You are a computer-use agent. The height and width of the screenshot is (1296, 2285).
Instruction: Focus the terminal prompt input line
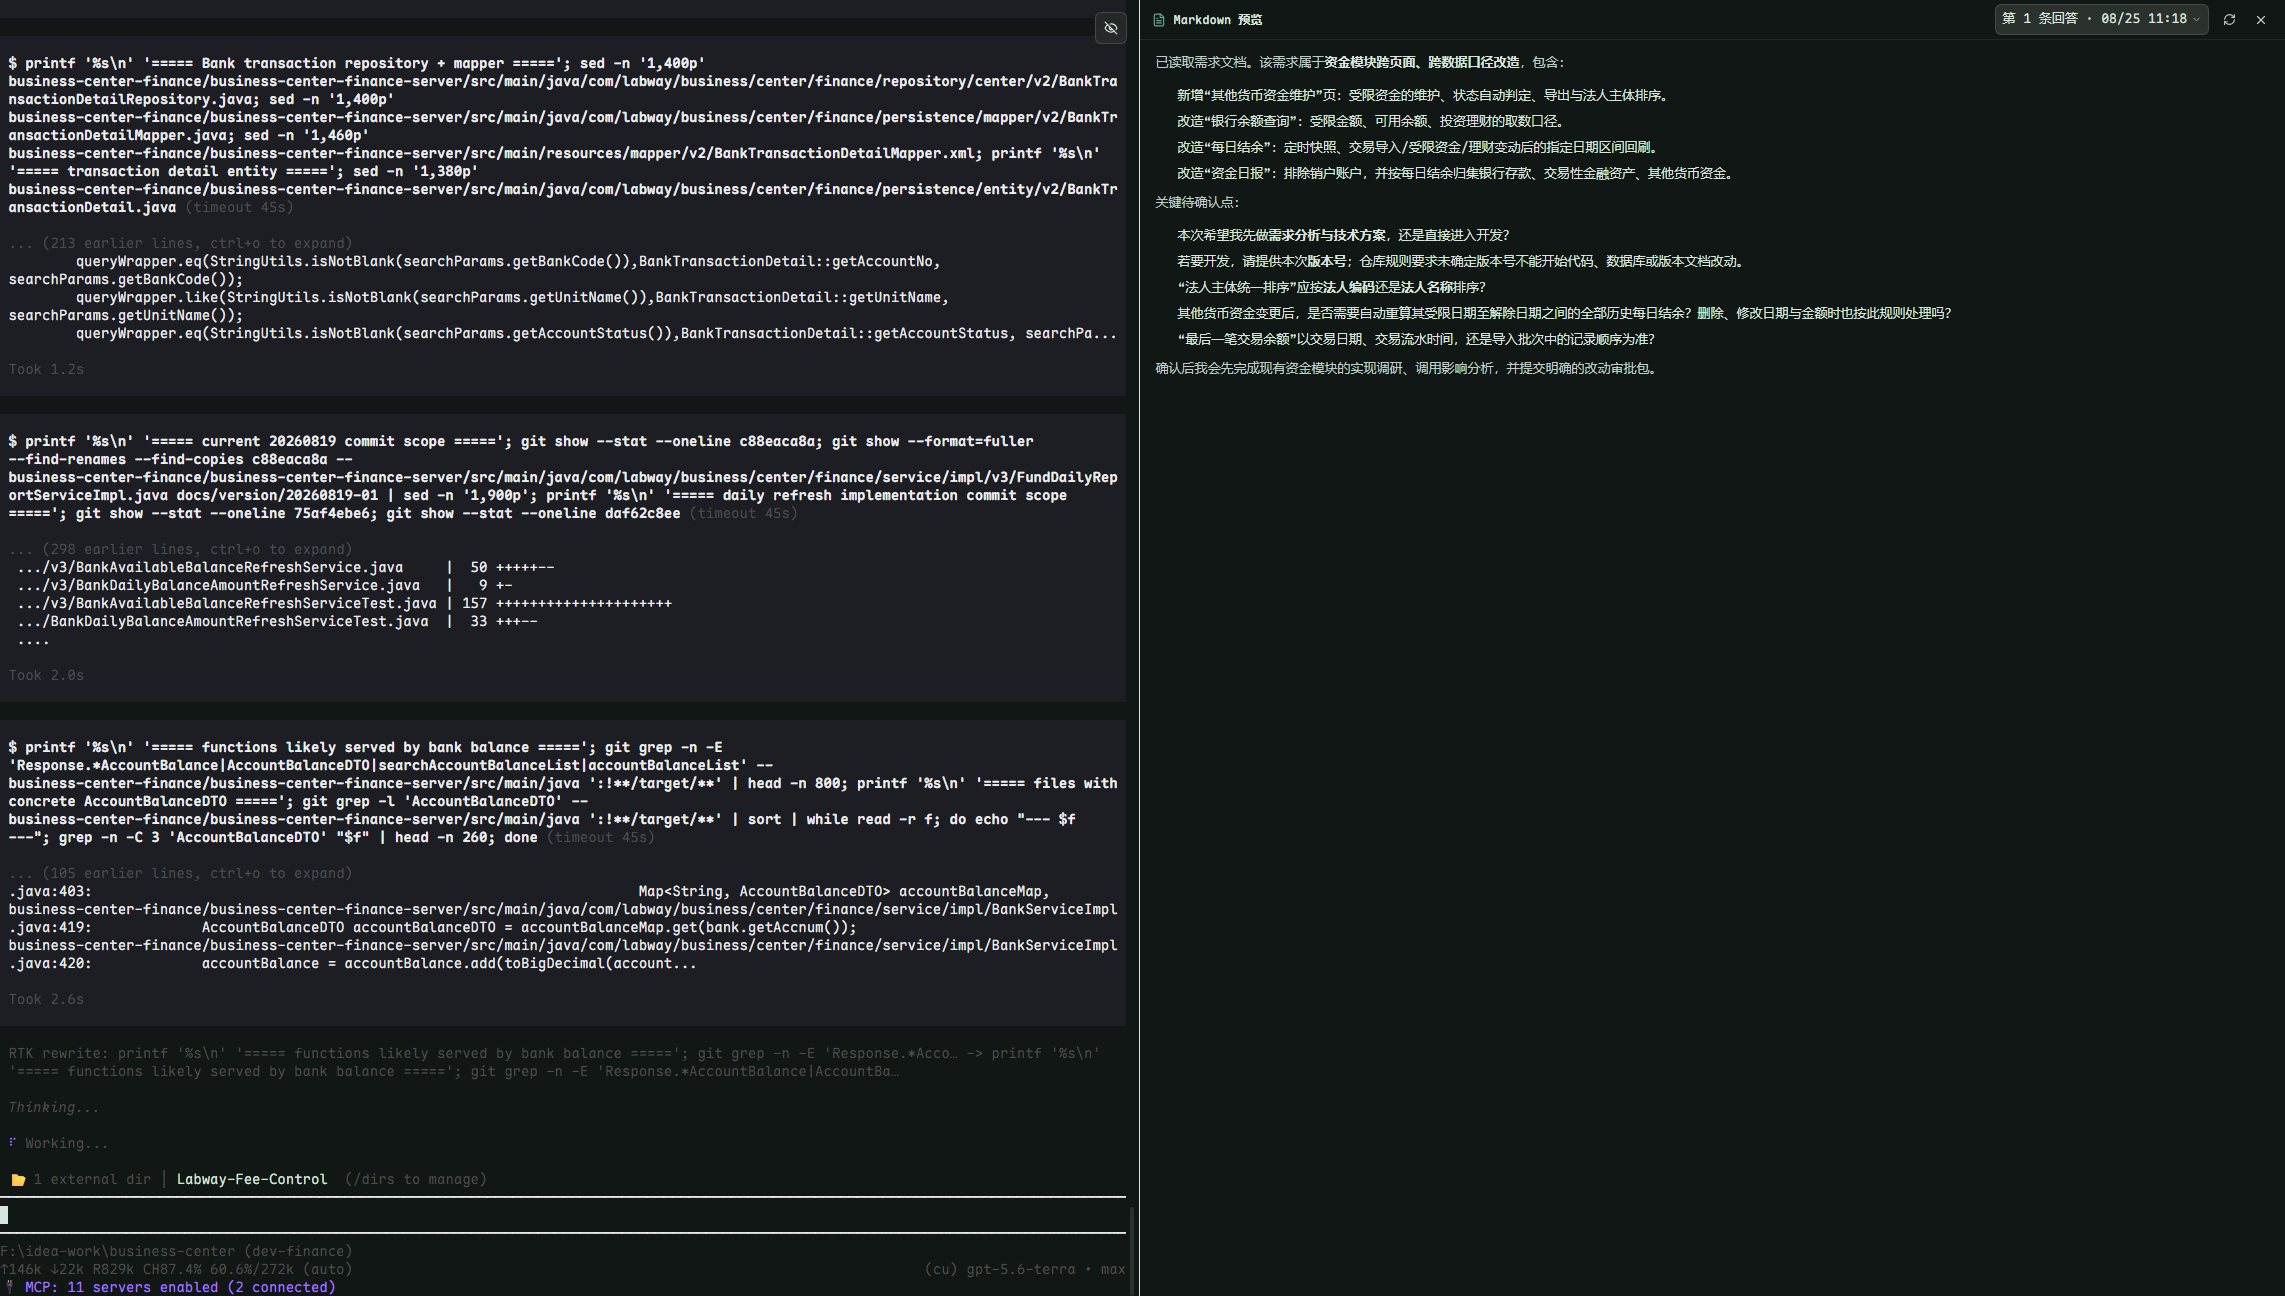[563, 1215]
